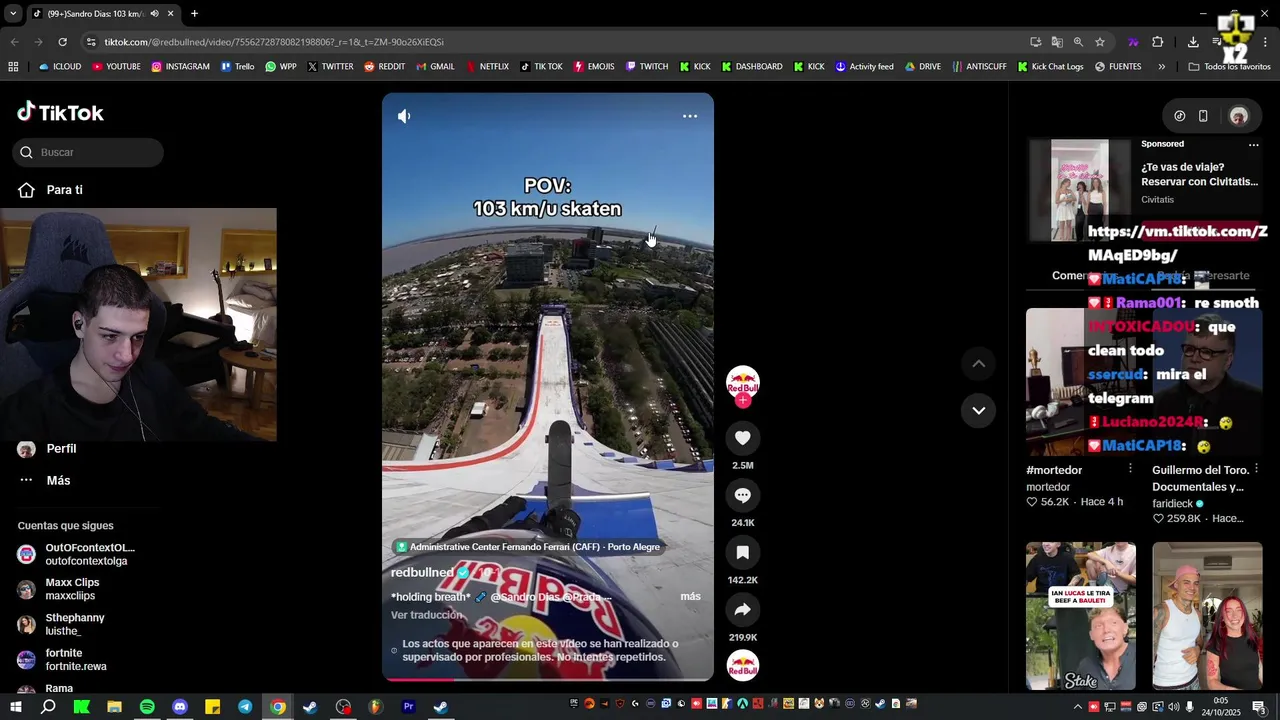This screenshot has width=1280, height=720.
Task: Go to the next video with the down chevron
Action: tap(978, 410)
